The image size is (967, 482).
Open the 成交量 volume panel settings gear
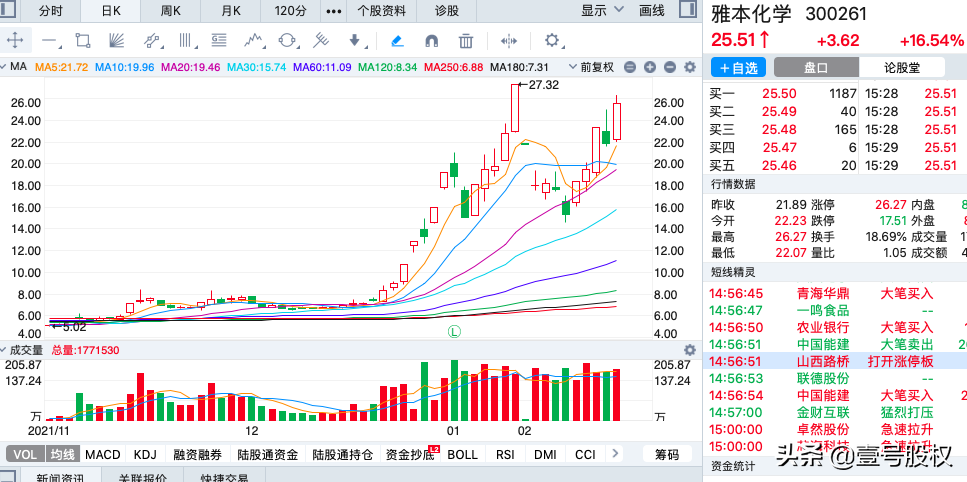pos(689,349)
